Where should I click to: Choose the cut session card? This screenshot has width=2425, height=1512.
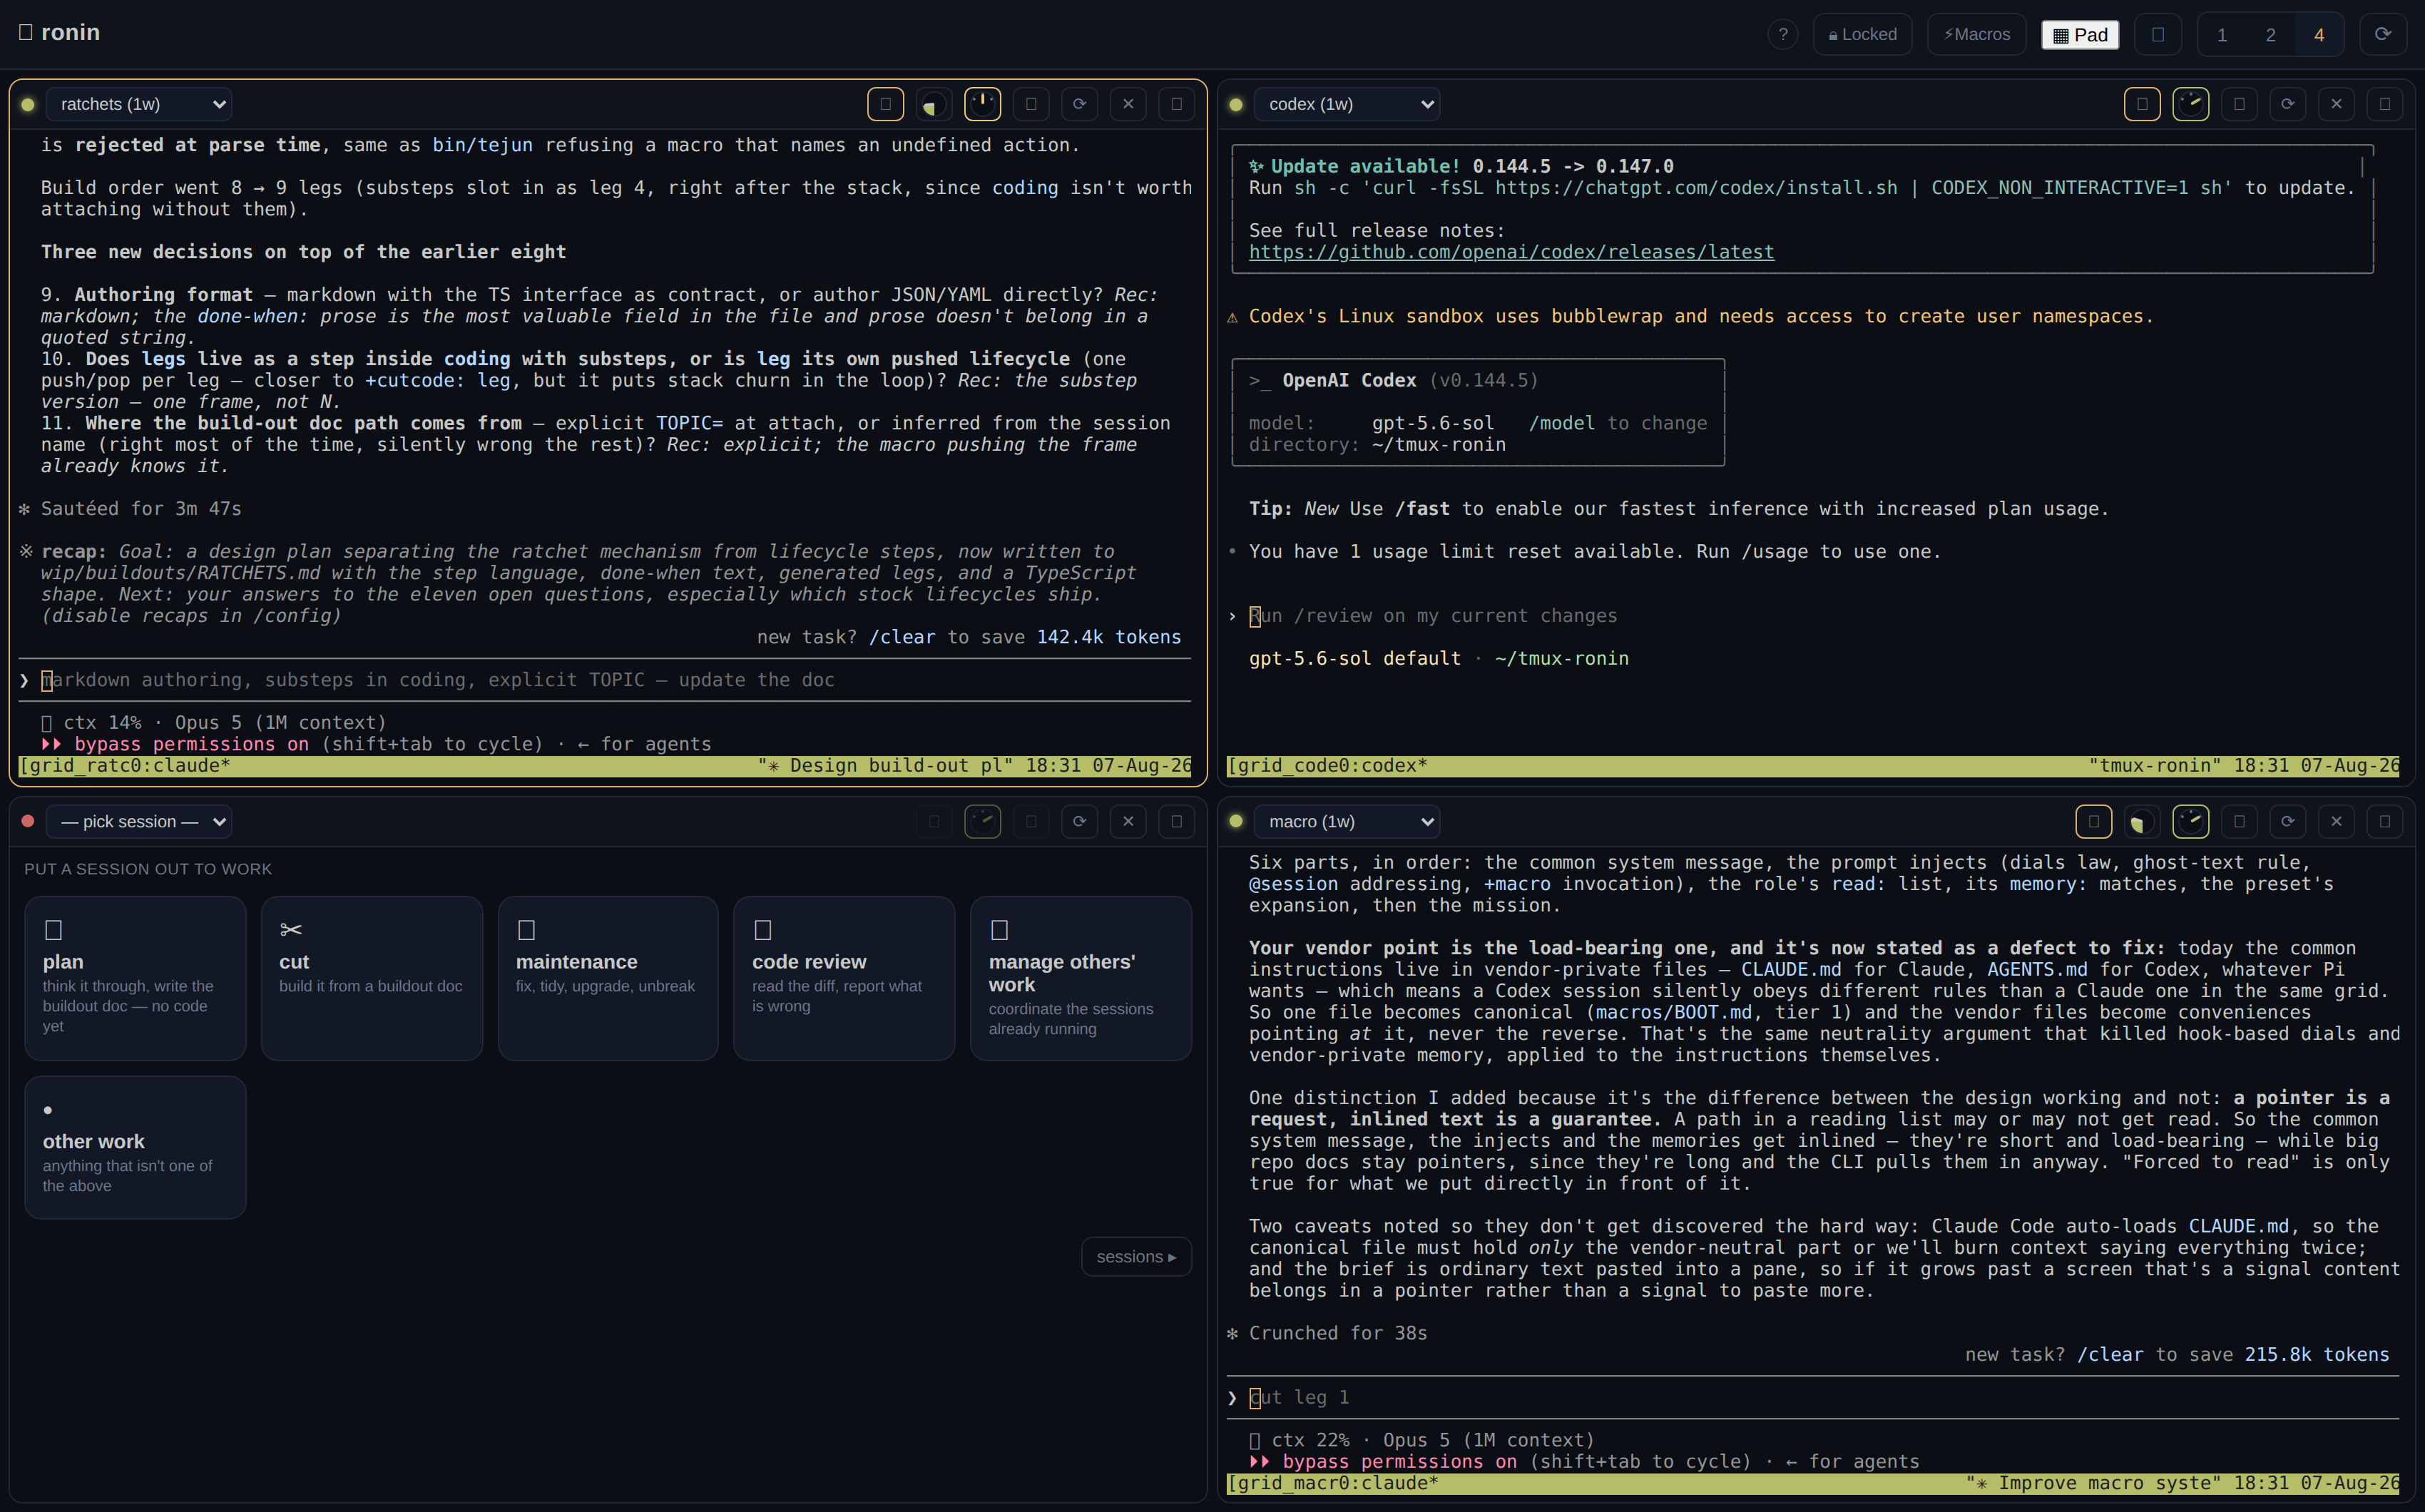click(372, 978)
